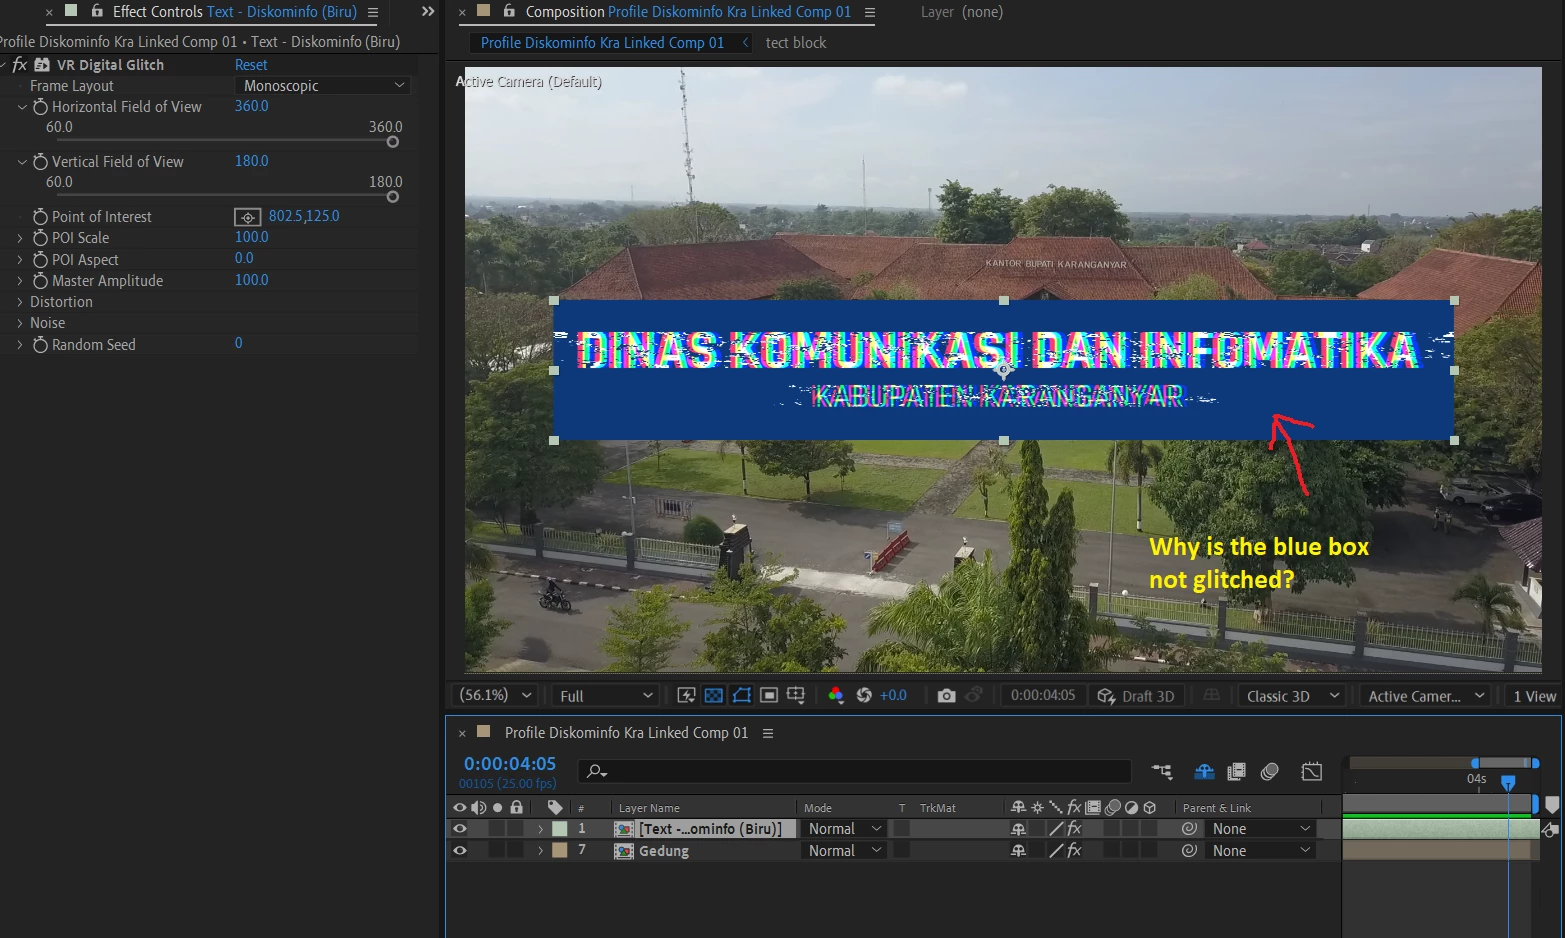The width and height of the screenshot is (1565, 938).
Task: Click the timeline layer search field
Action: click(854, 771)
